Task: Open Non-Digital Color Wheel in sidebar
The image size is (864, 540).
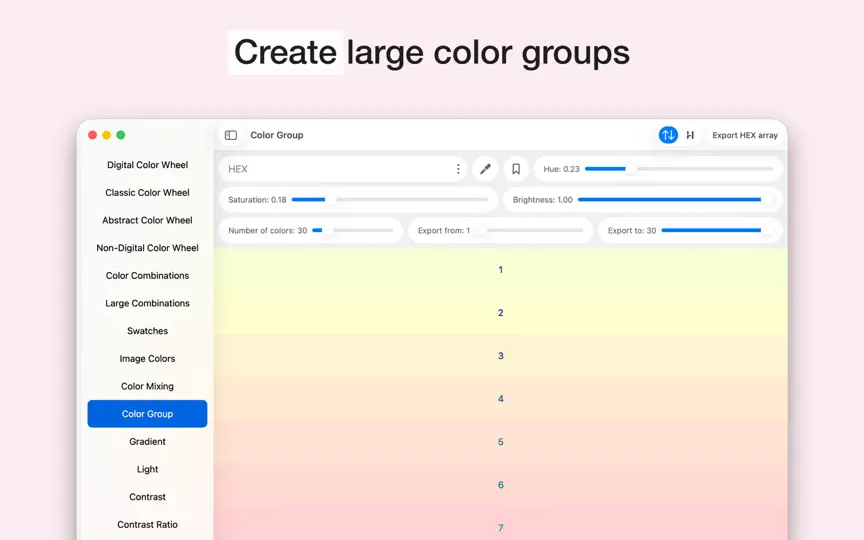Action: click(147, 248)
